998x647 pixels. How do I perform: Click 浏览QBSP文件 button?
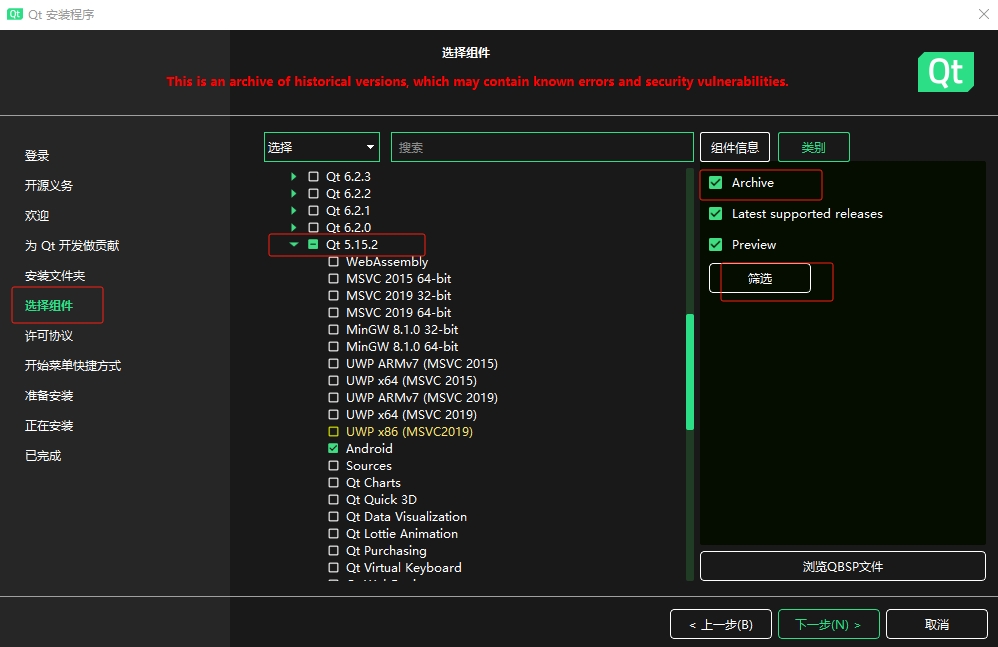tap(843, 566)
